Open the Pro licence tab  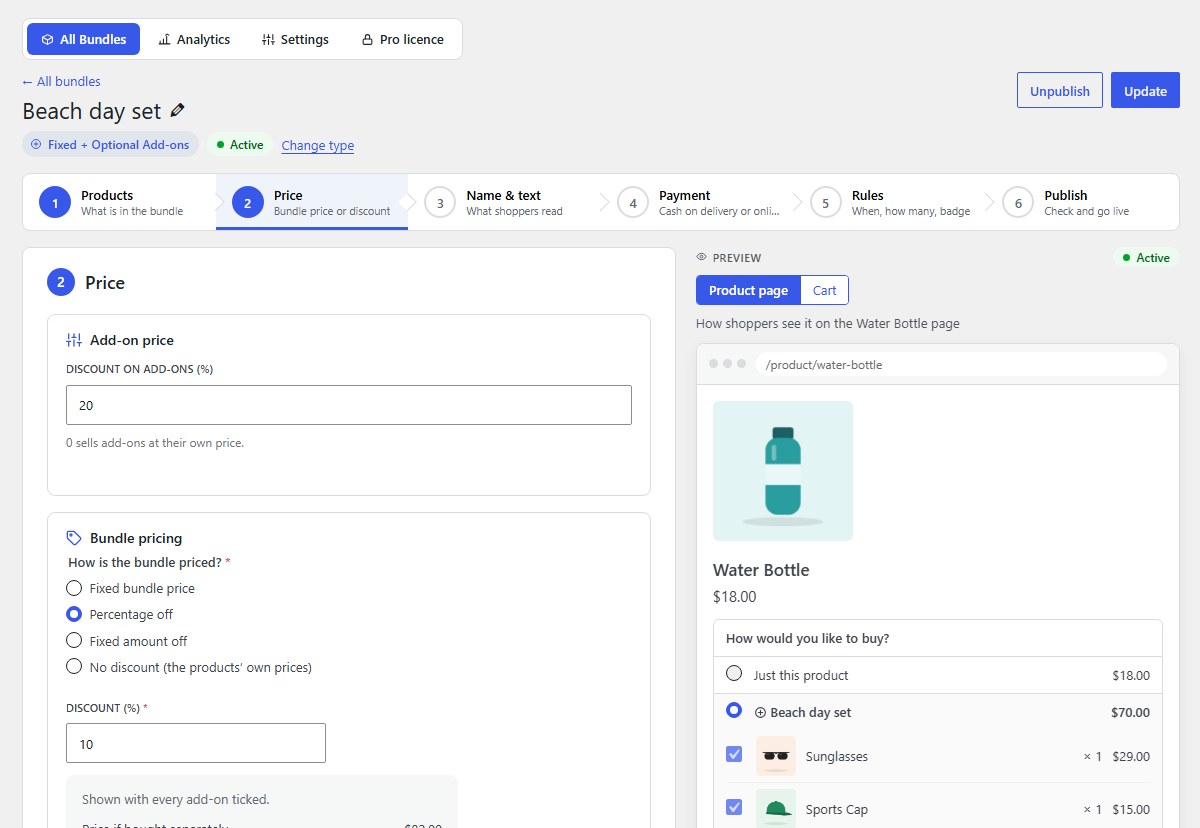tap(402, 39)
